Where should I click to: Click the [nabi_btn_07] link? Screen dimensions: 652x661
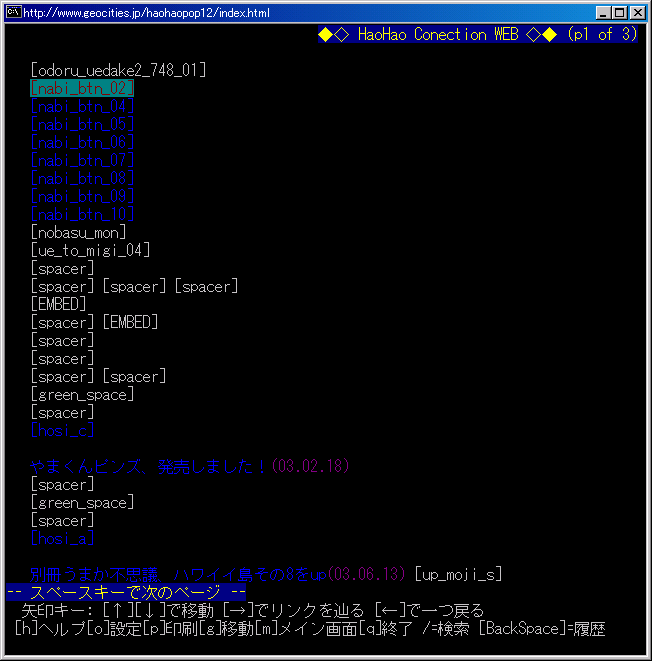click(82, 160)
